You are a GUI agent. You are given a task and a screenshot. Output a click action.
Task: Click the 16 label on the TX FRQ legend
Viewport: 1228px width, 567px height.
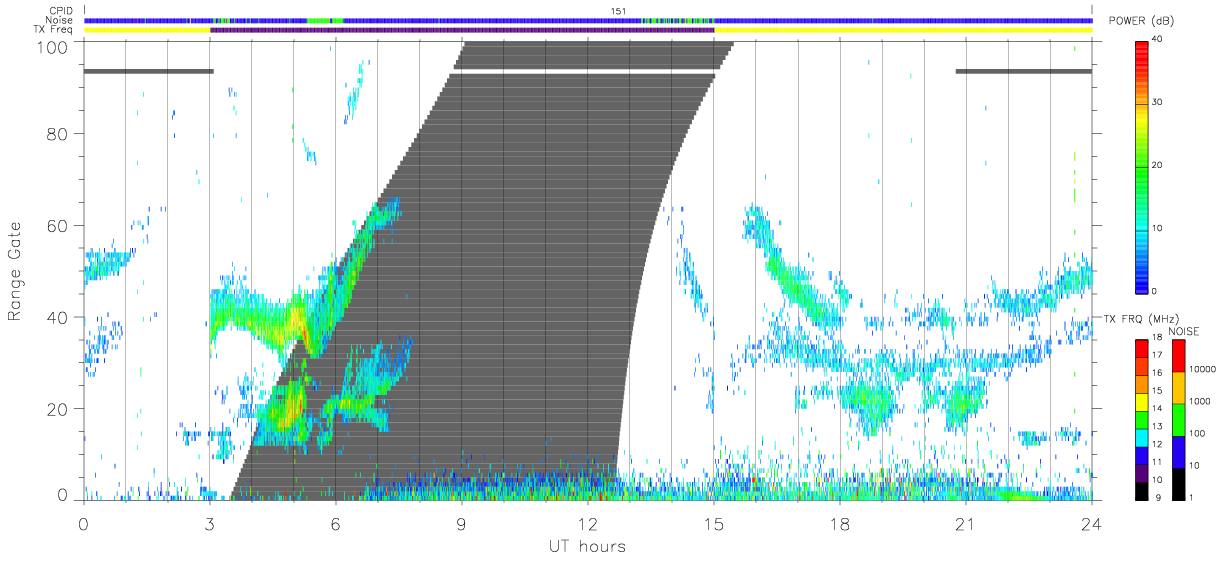coord(1158,373)
